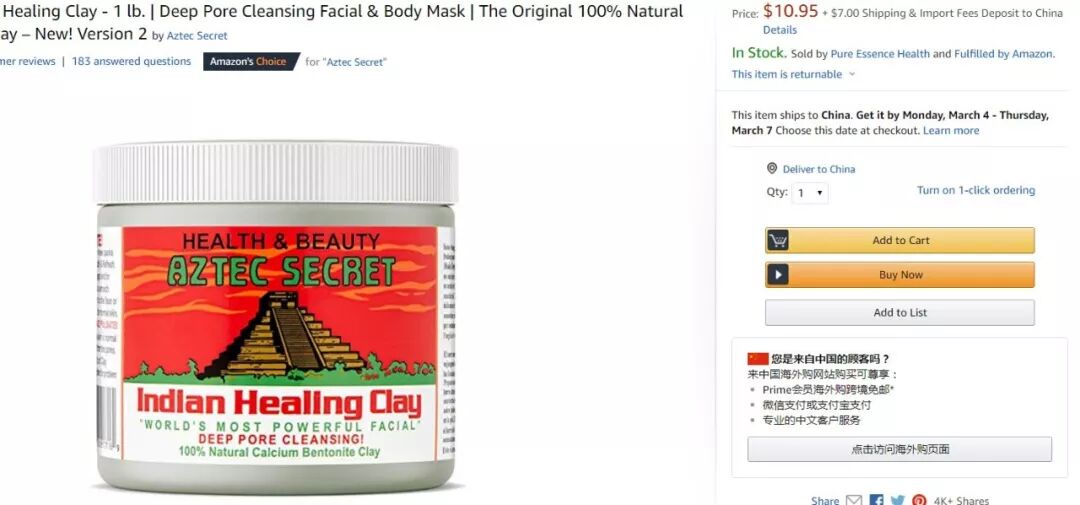Open the Pure Essence Health seller link
Image resolution: width=1080 pixels, height=505 pixels.
tap(880, 54)
